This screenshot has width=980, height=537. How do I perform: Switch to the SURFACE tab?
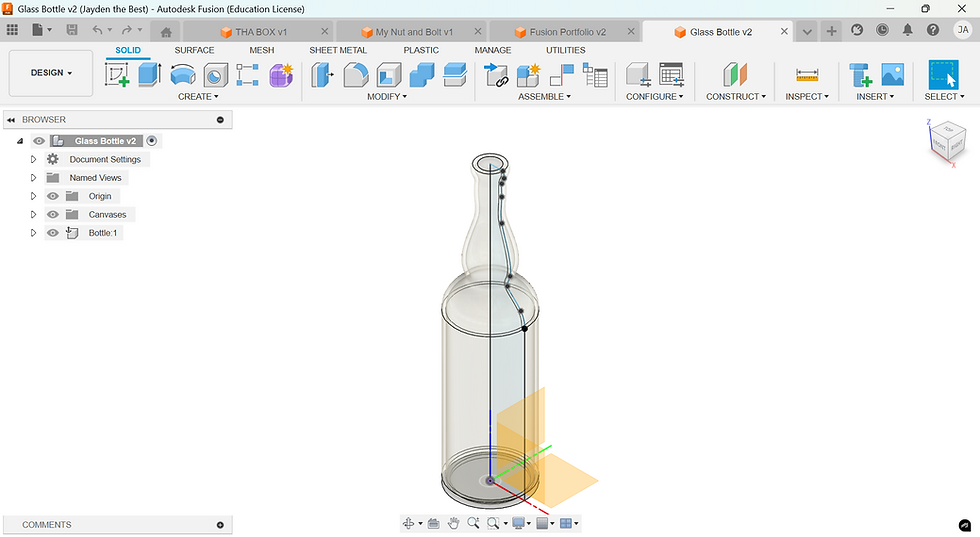click(x=194, y=50)
